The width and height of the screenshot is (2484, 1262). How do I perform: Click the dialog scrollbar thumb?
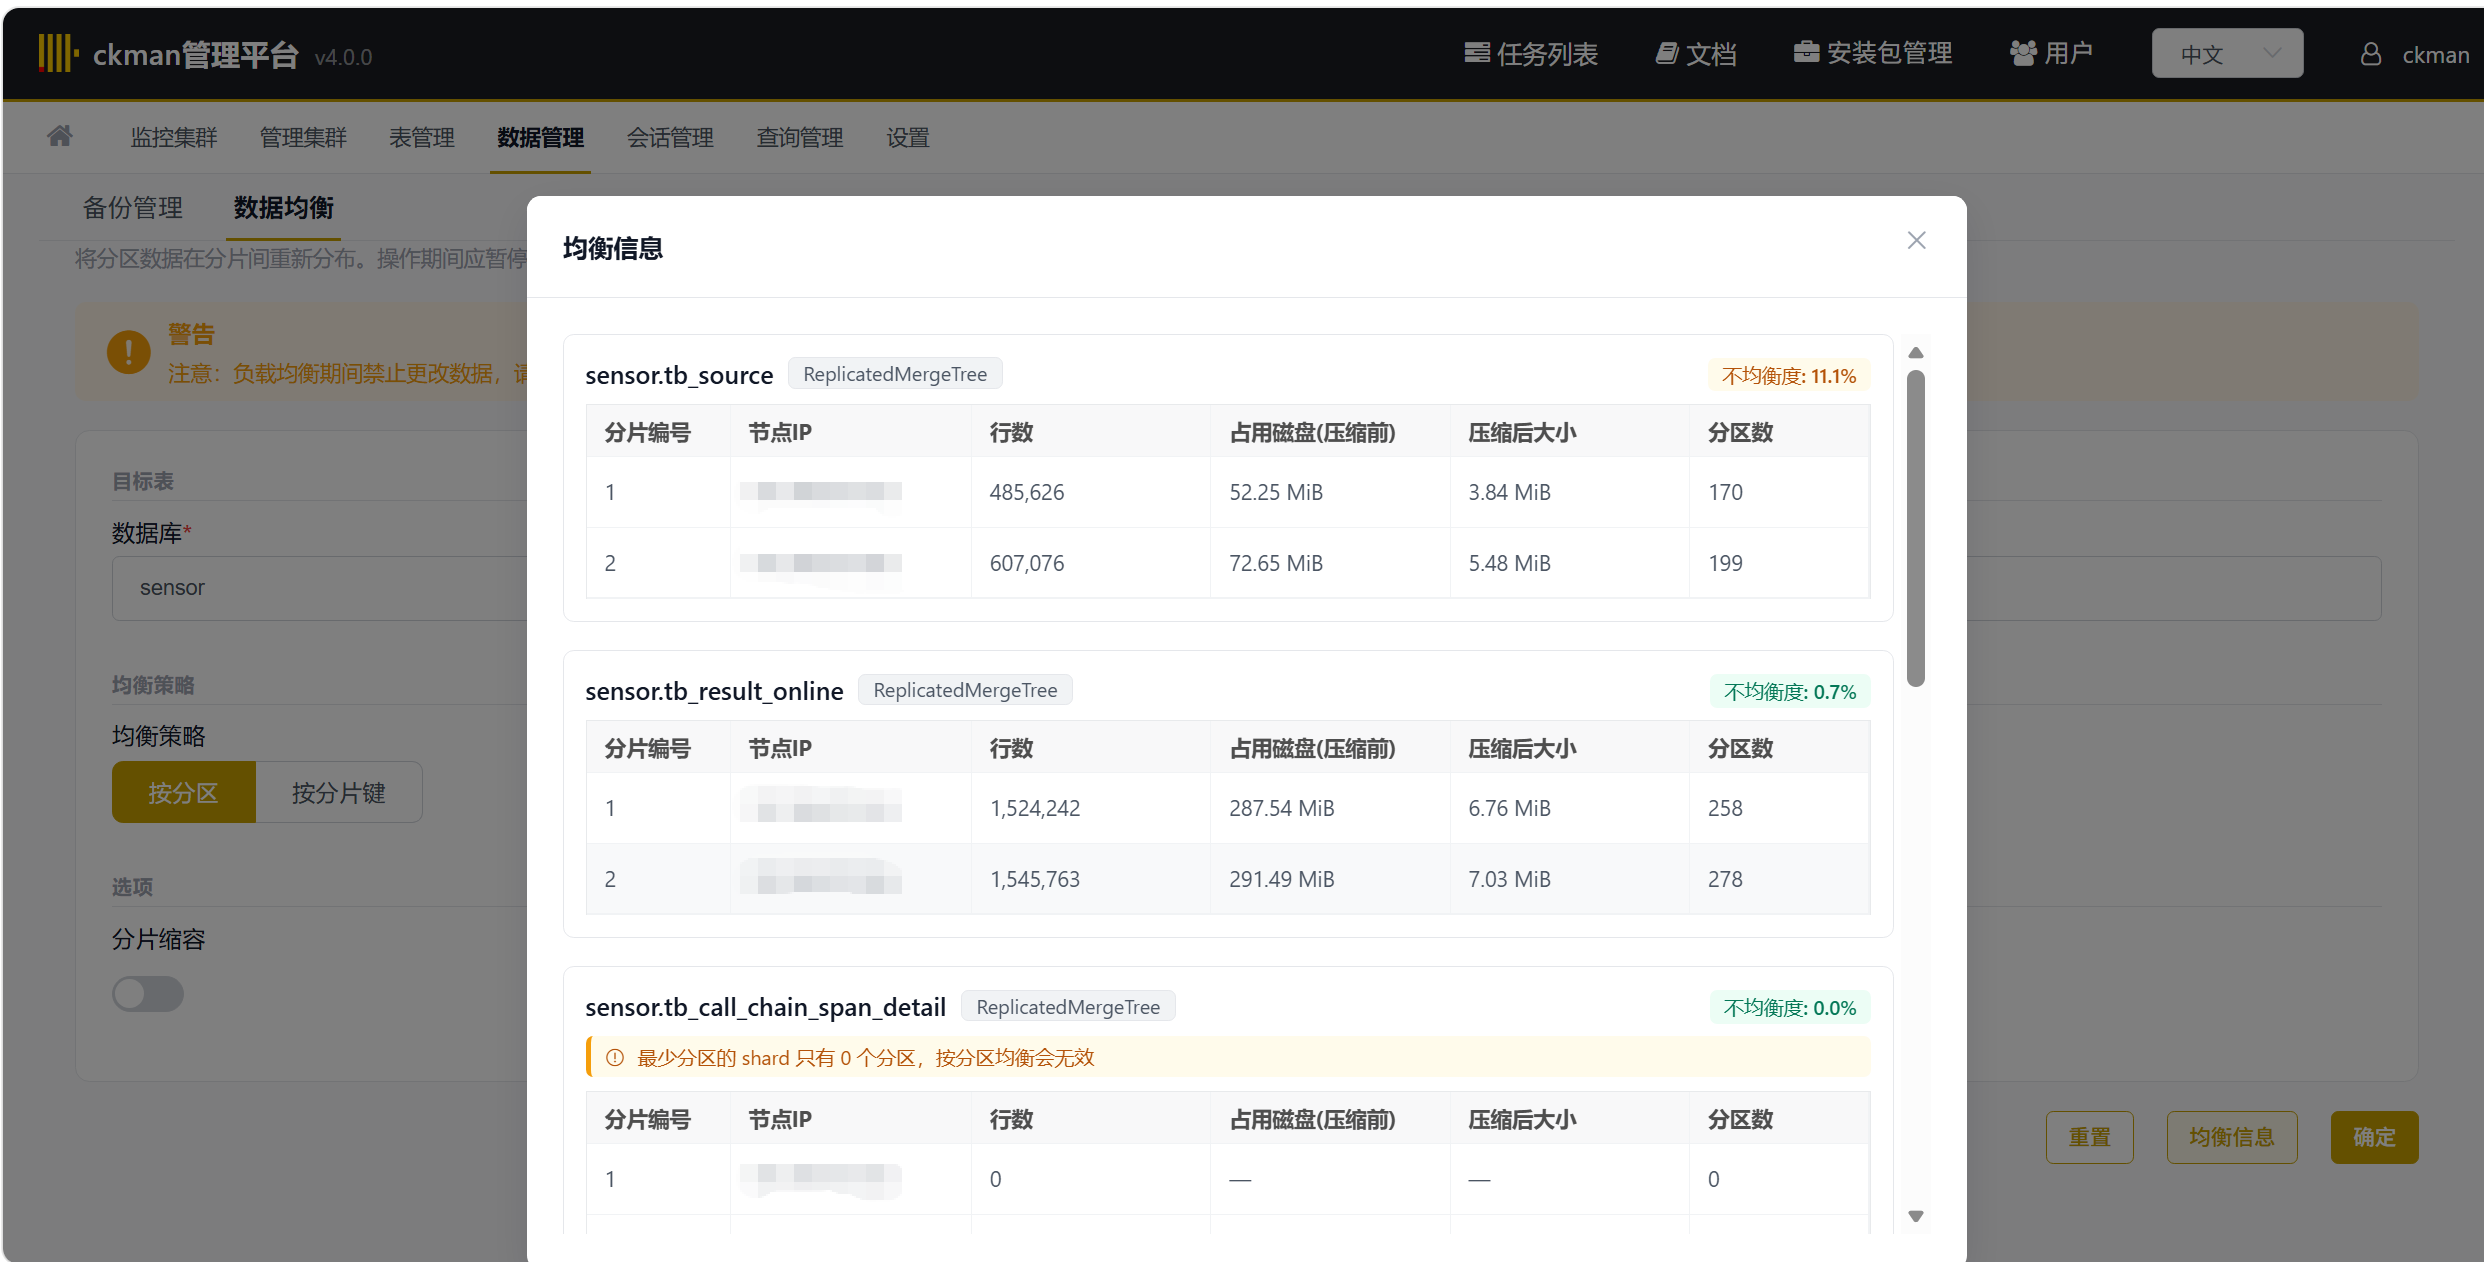click(x=1916, y=528)
